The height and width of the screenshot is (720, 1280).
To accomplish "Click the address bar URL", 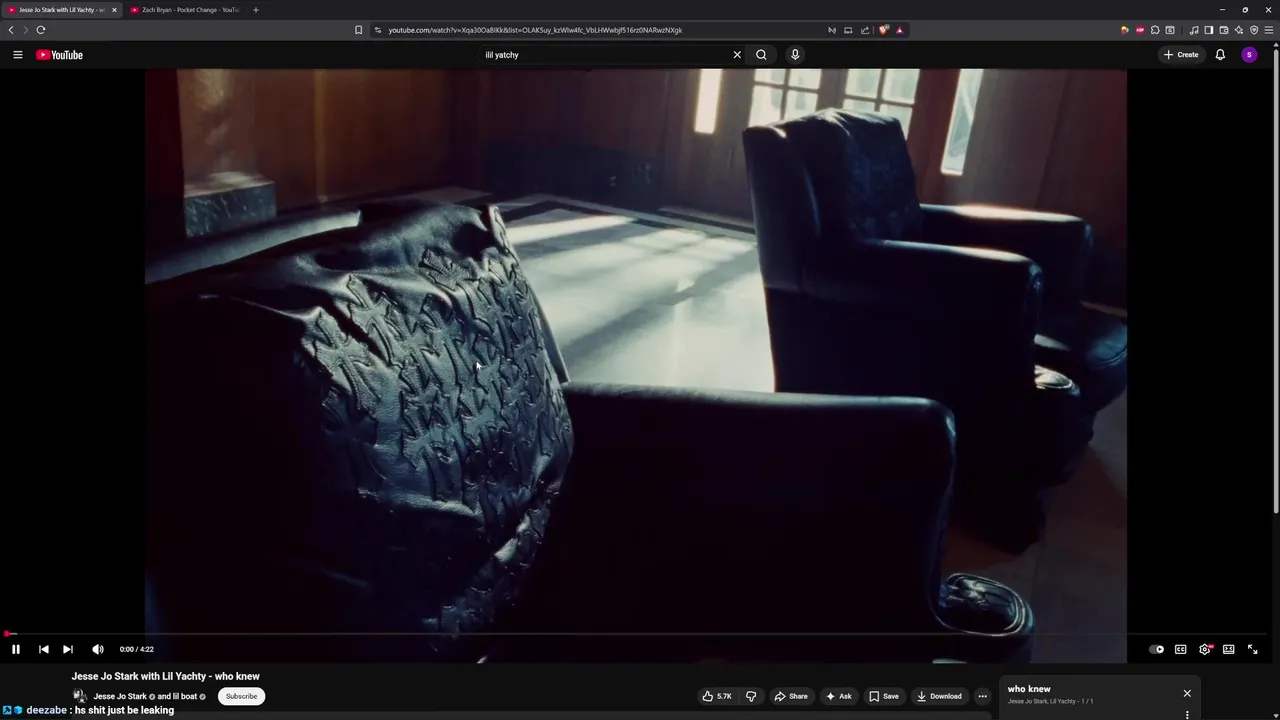I will [535, 30].
